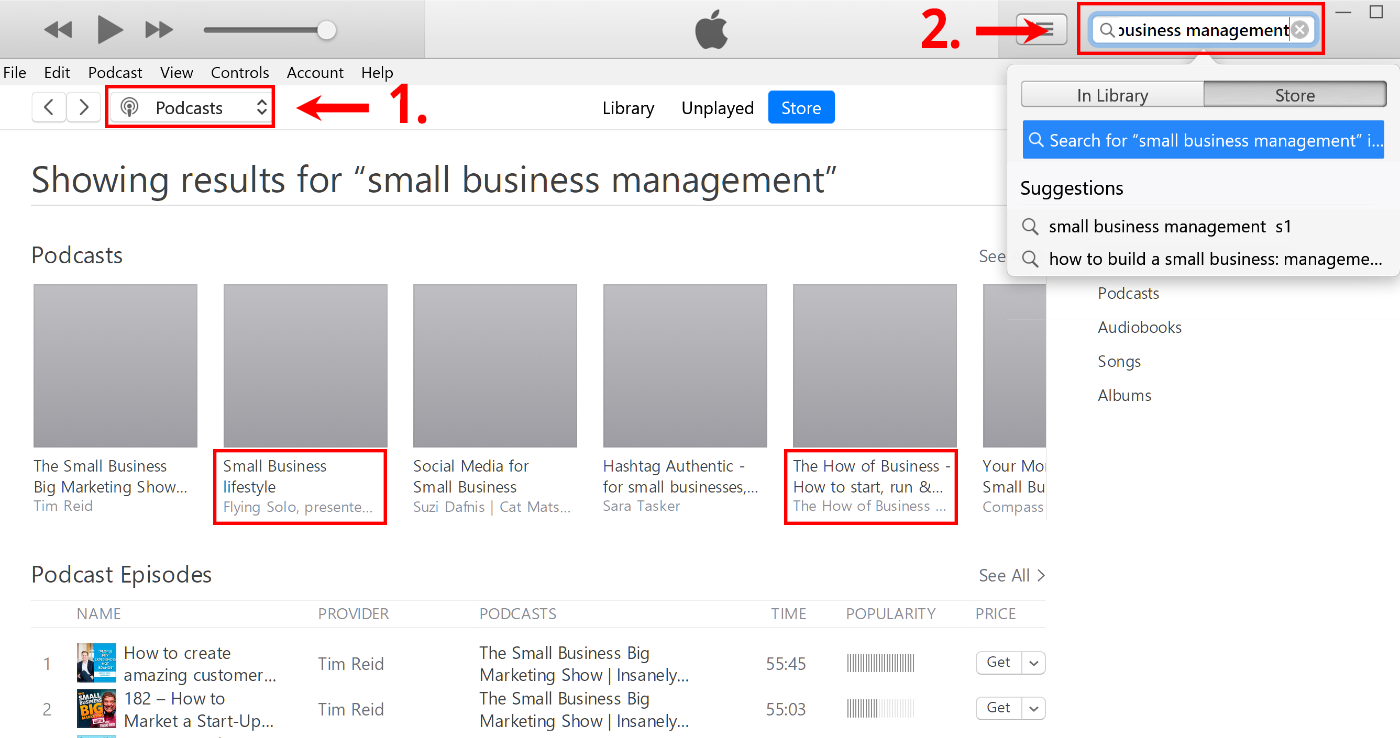Click the fast forward next button

coord(159,30)
